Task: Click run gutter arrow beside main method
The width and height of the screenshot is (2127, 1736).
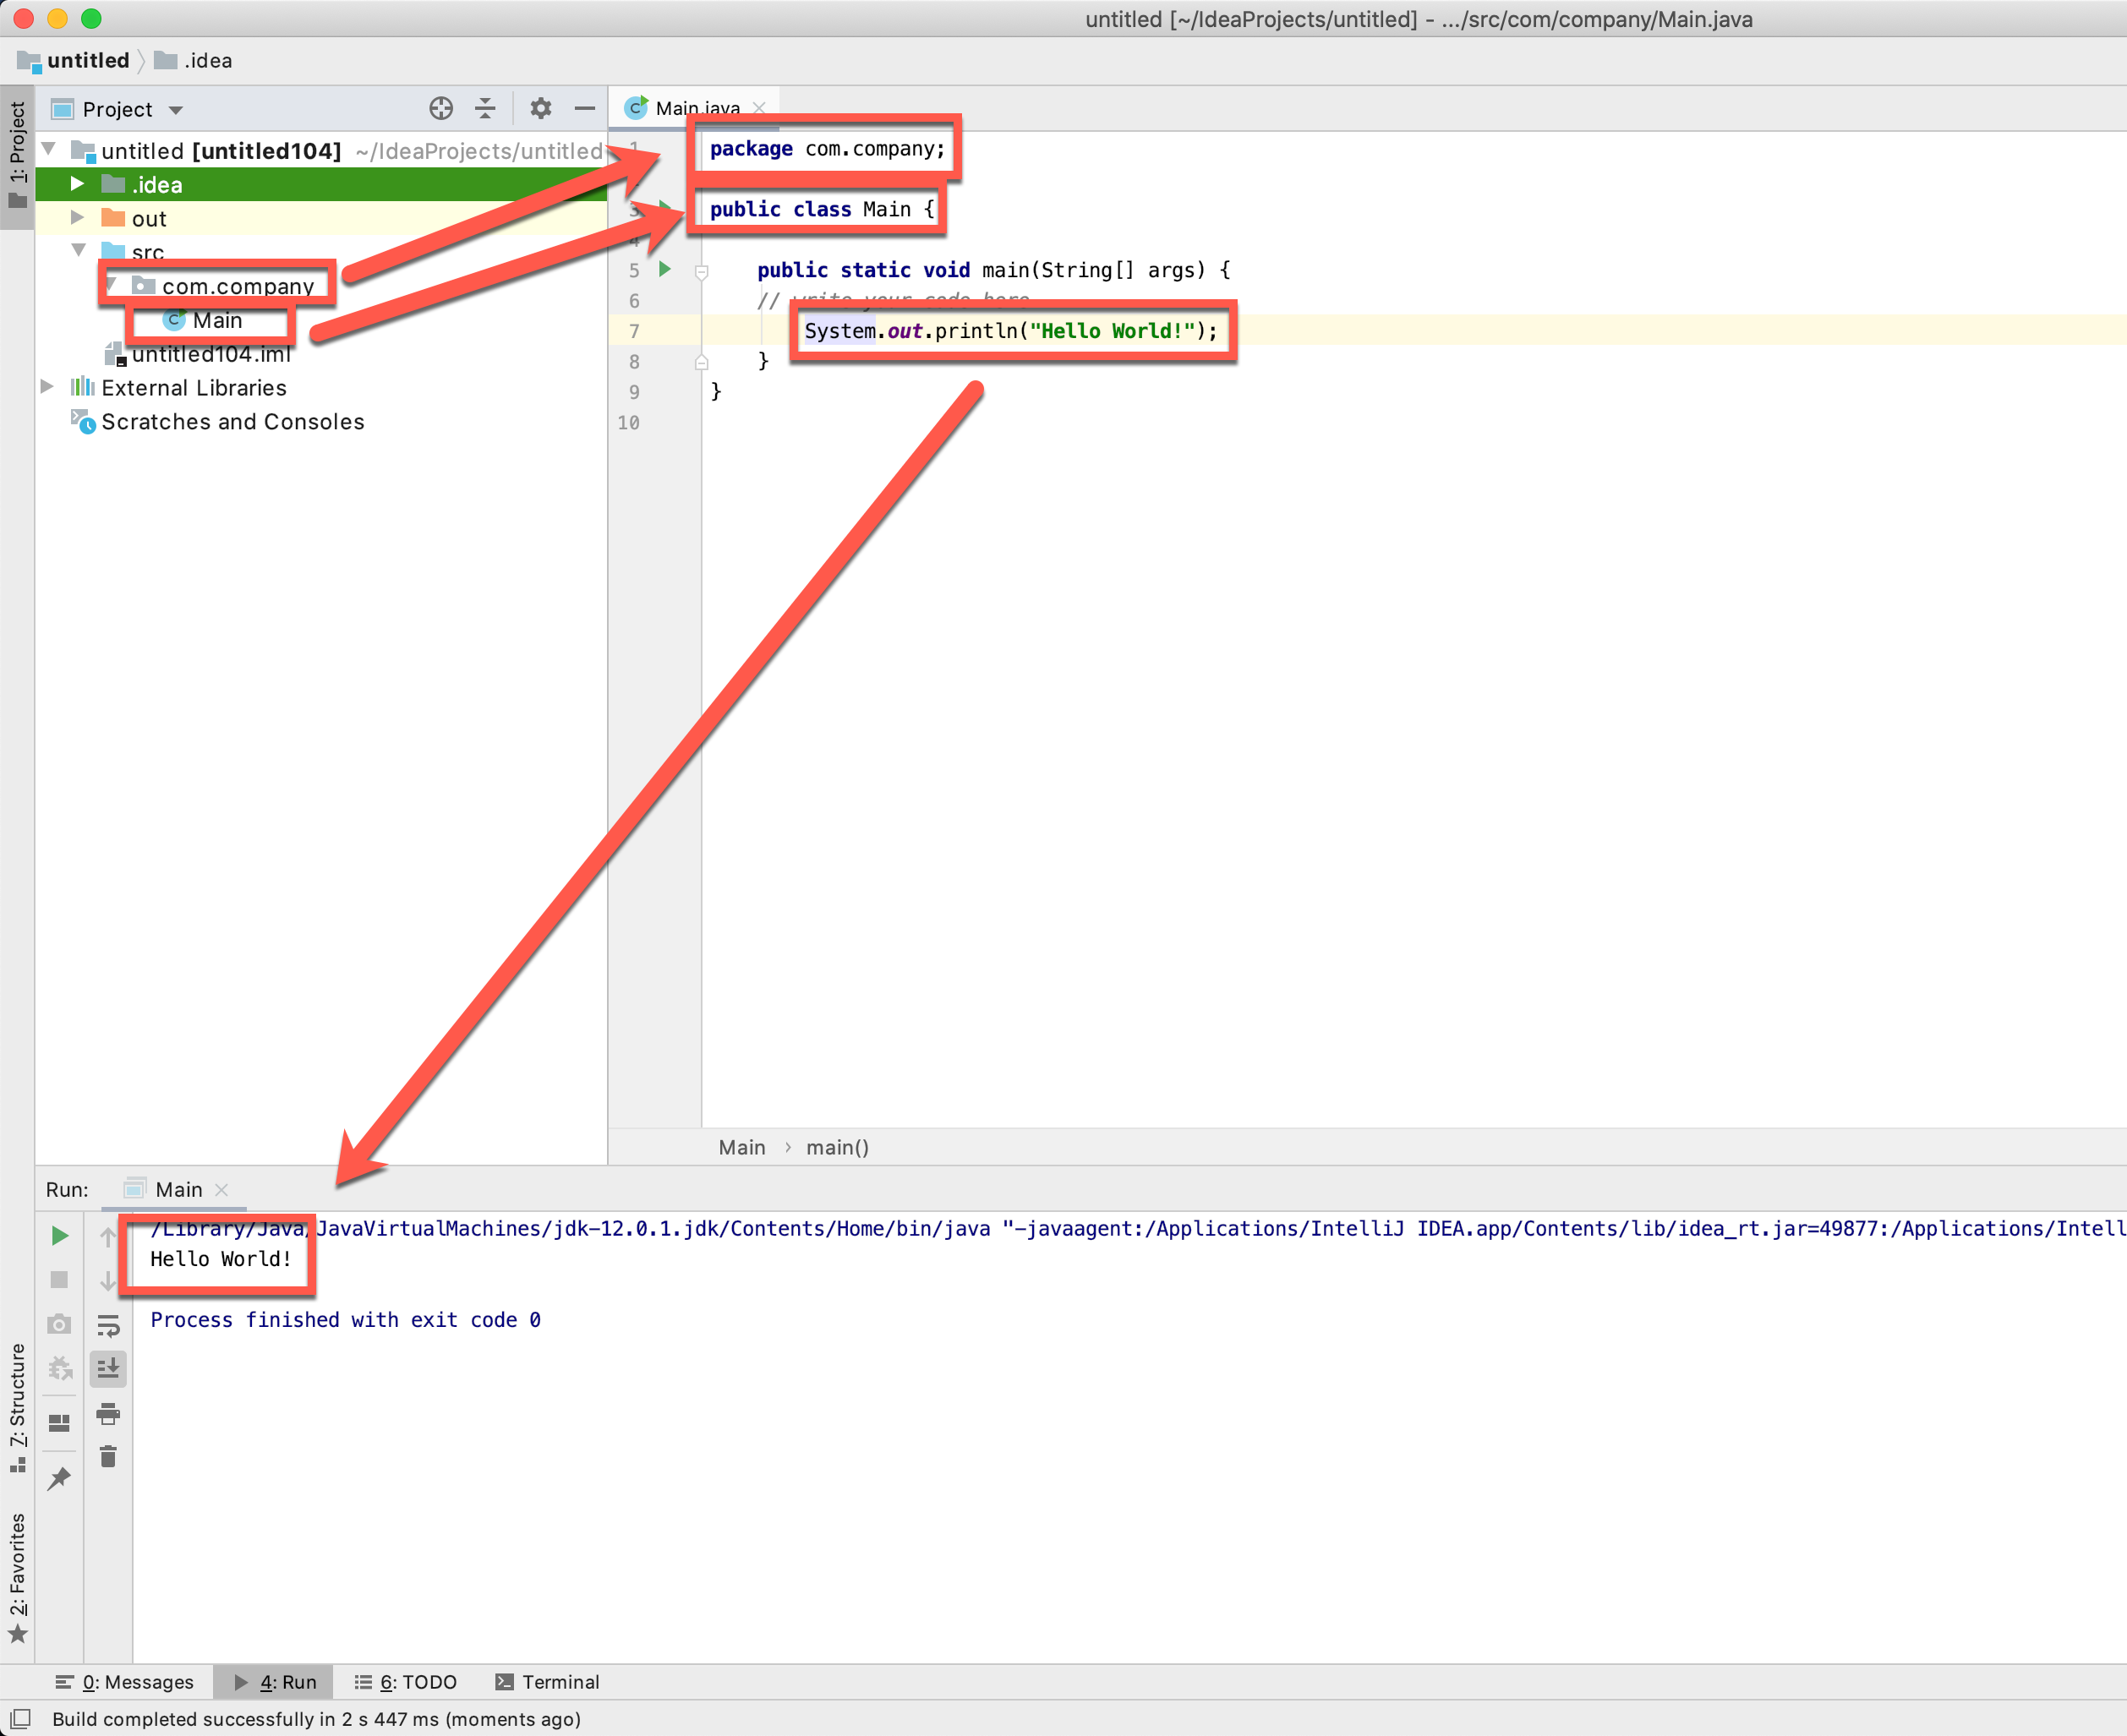Action: [665, 269]
